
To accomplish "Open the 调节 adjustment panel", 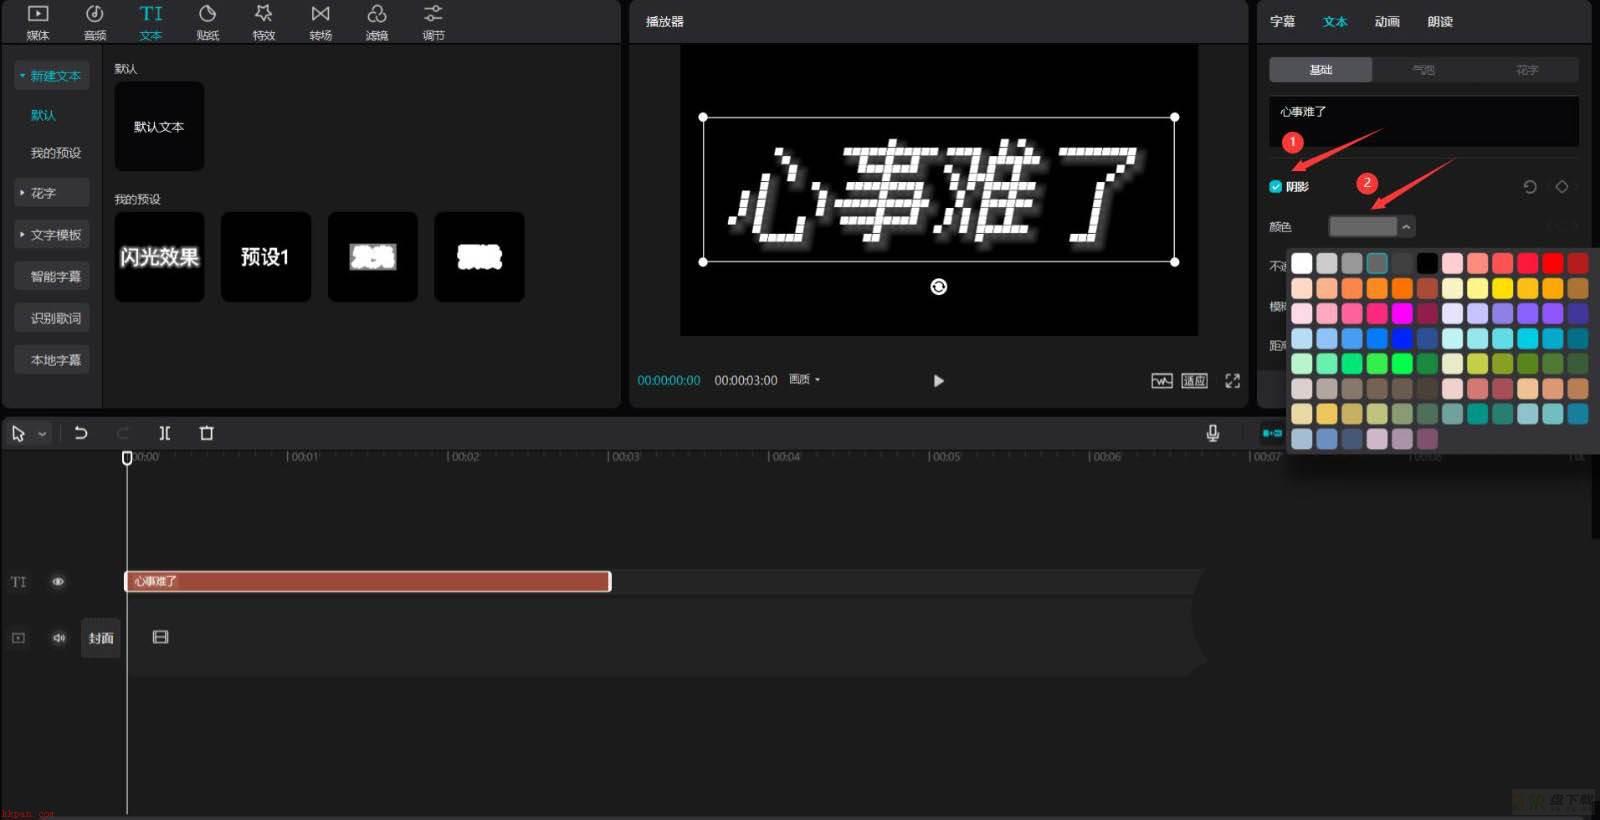I will 433,22.
